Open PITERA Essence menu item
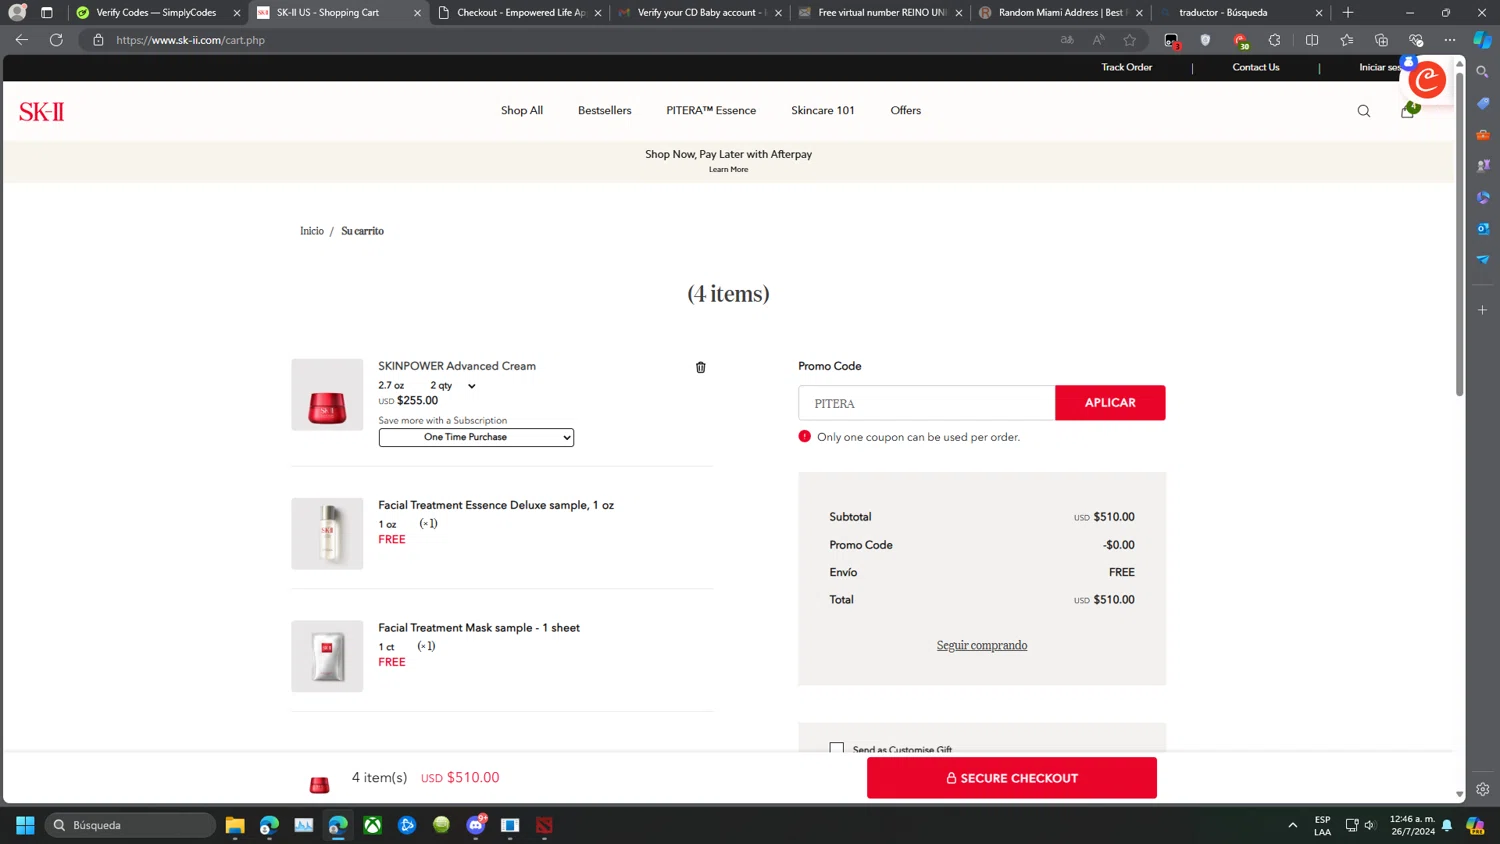 [x=711, y=110]
